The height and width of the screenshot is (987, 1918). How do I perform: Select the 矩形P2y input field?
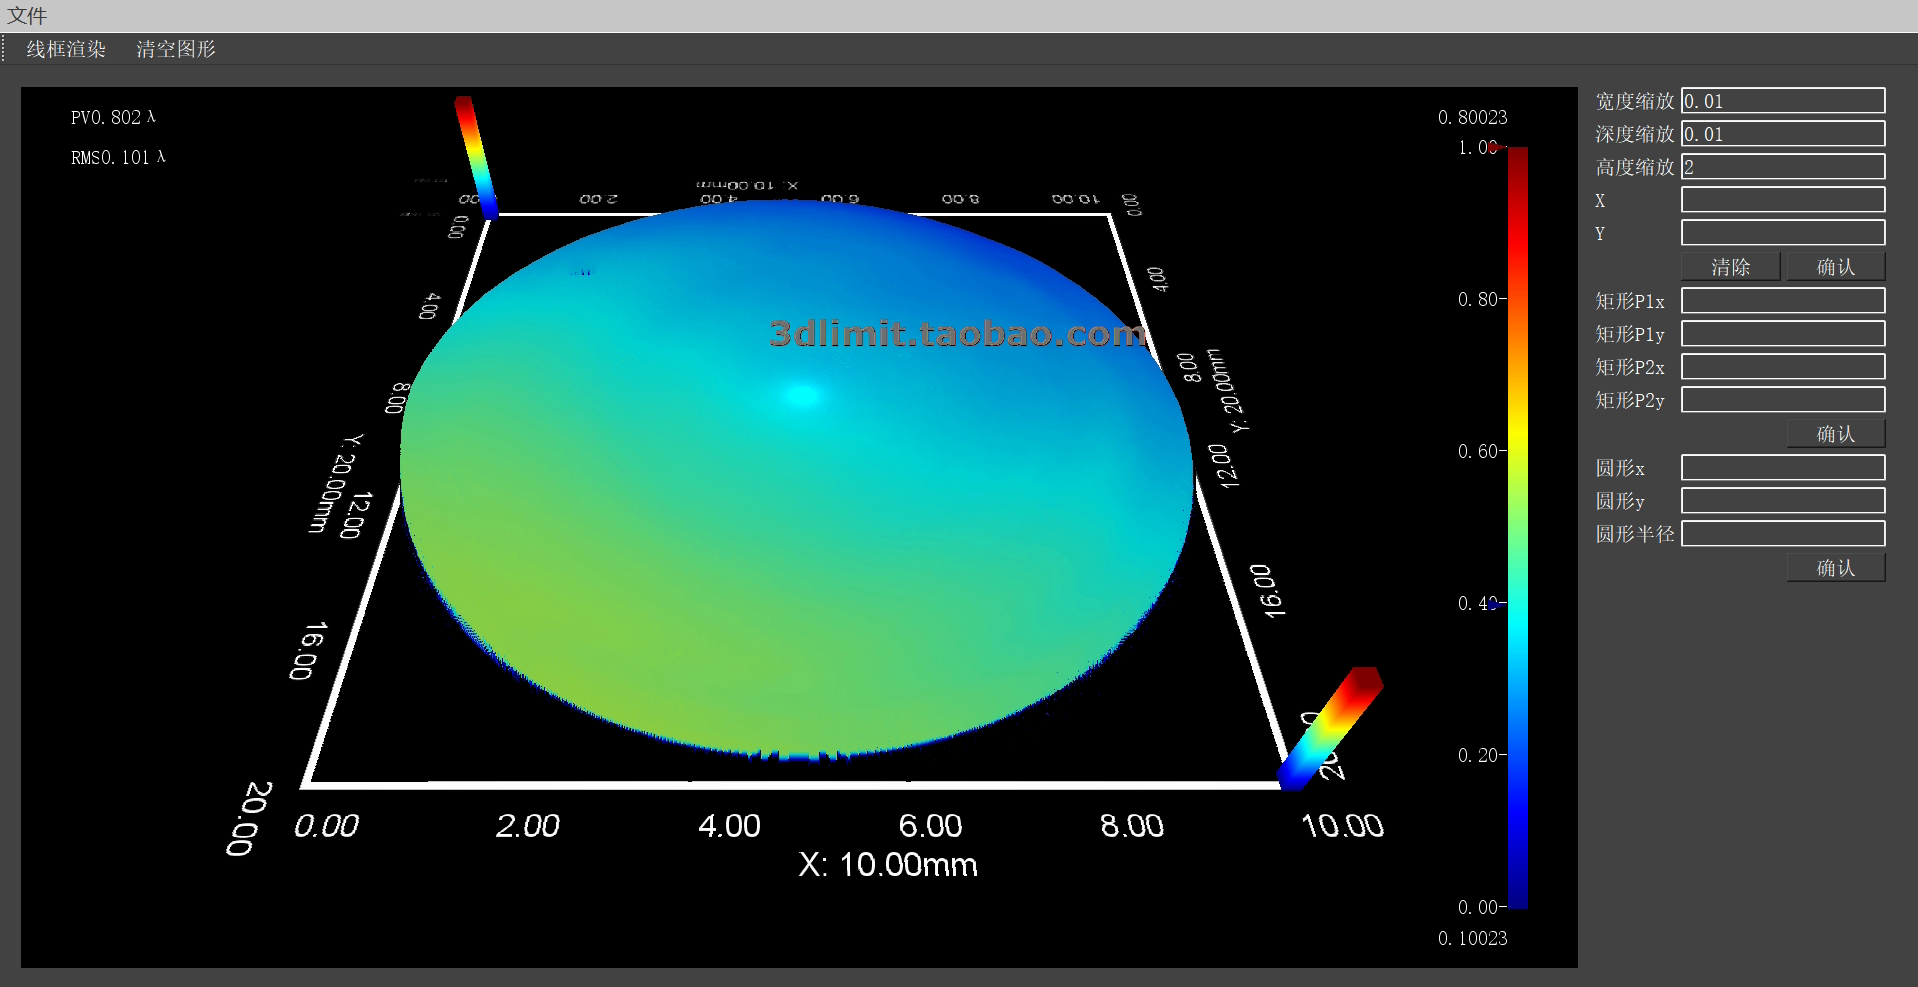[1783, 400]
